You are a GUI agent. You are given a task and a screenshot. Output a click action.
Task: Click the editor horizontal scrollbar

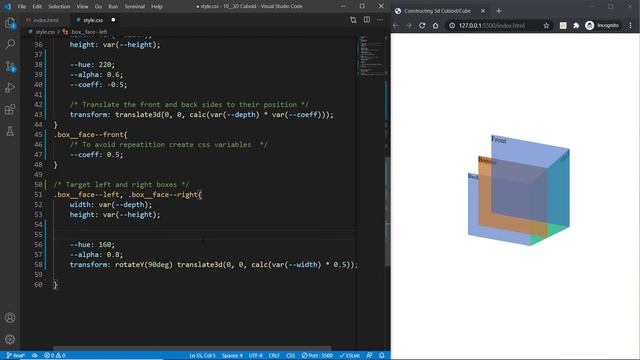point(192,348)
